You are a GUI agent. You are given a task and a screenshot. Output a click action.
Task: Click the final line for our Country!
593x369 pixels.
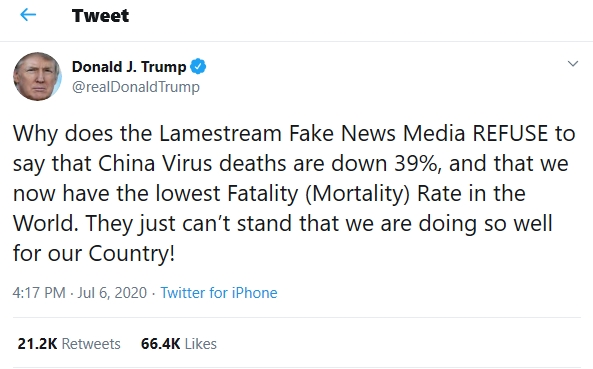pyautogui.click(x=94, y=254)
